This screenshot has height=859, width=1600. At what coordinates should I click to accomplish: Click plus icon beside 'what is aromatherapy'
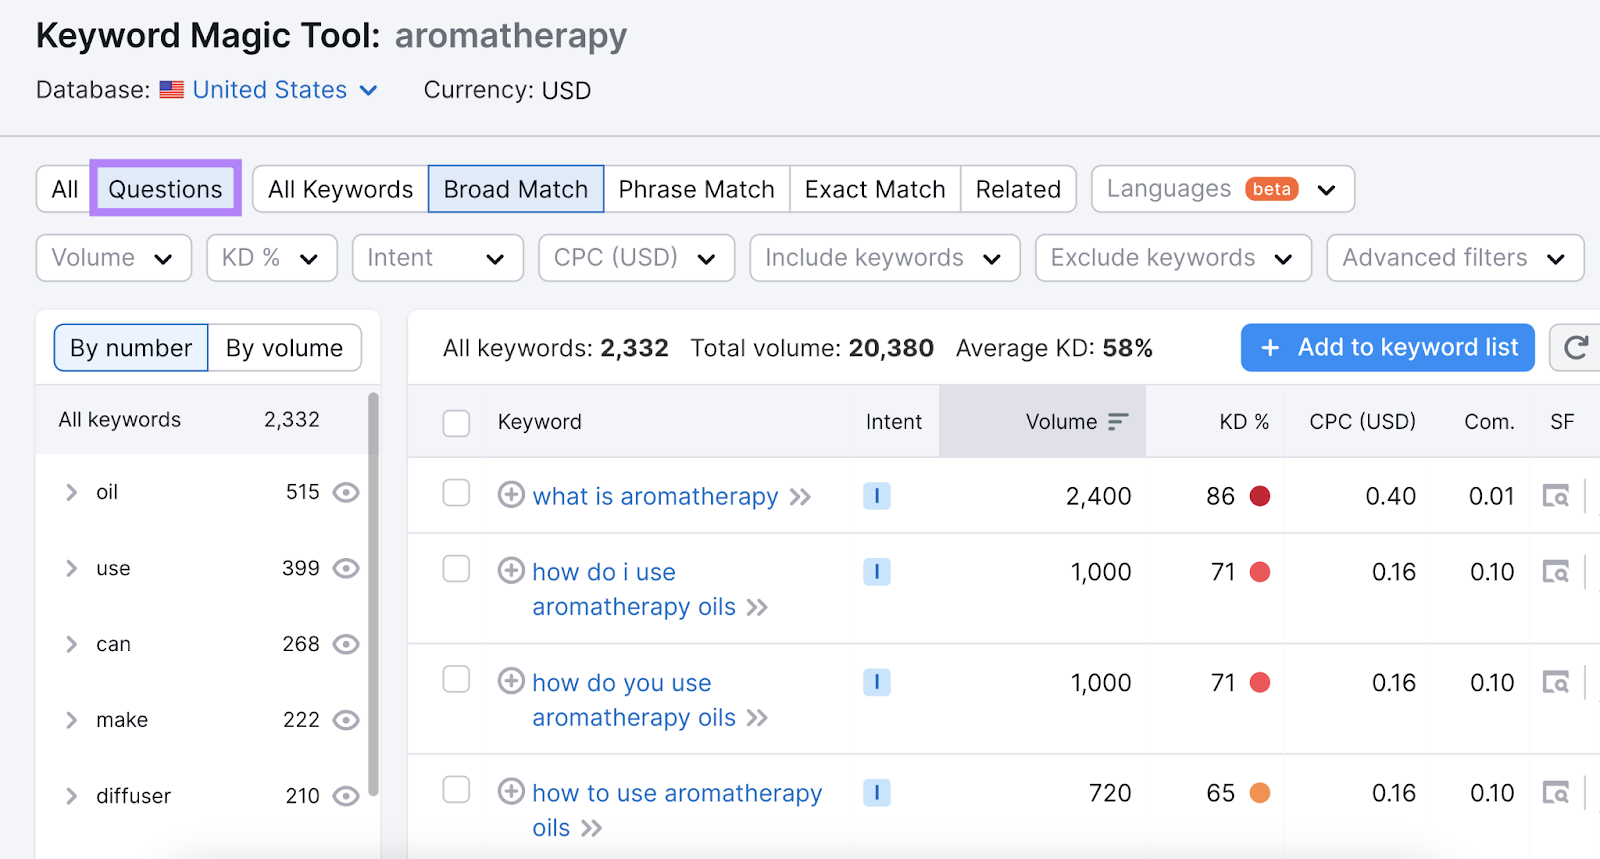pyautogui.click(x=511, y=495)
